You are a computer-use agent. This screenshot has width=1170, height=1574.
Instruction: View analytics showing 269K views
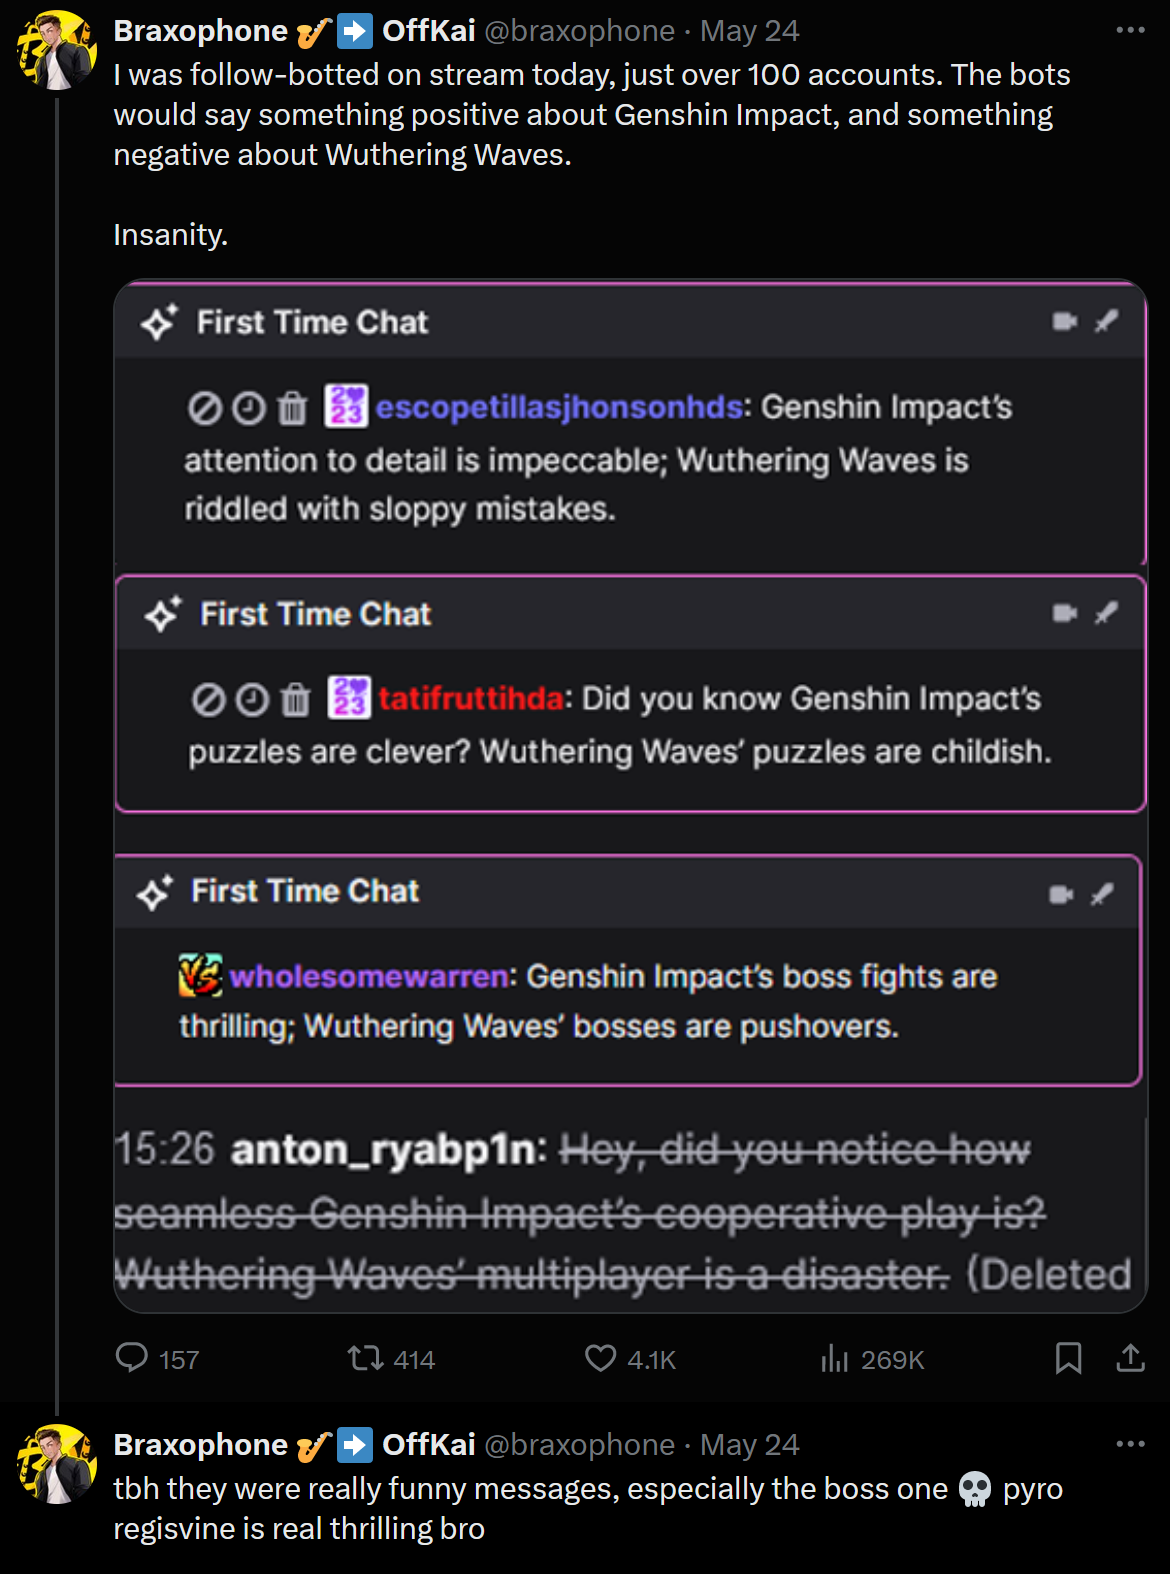[x=834, y=1358]
